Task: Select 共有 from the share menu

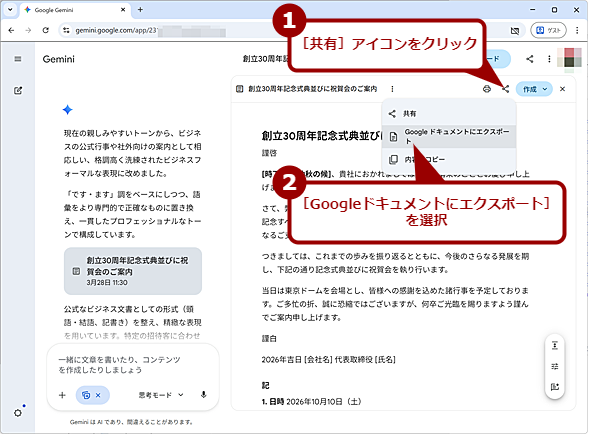Action: coord(449,113)
